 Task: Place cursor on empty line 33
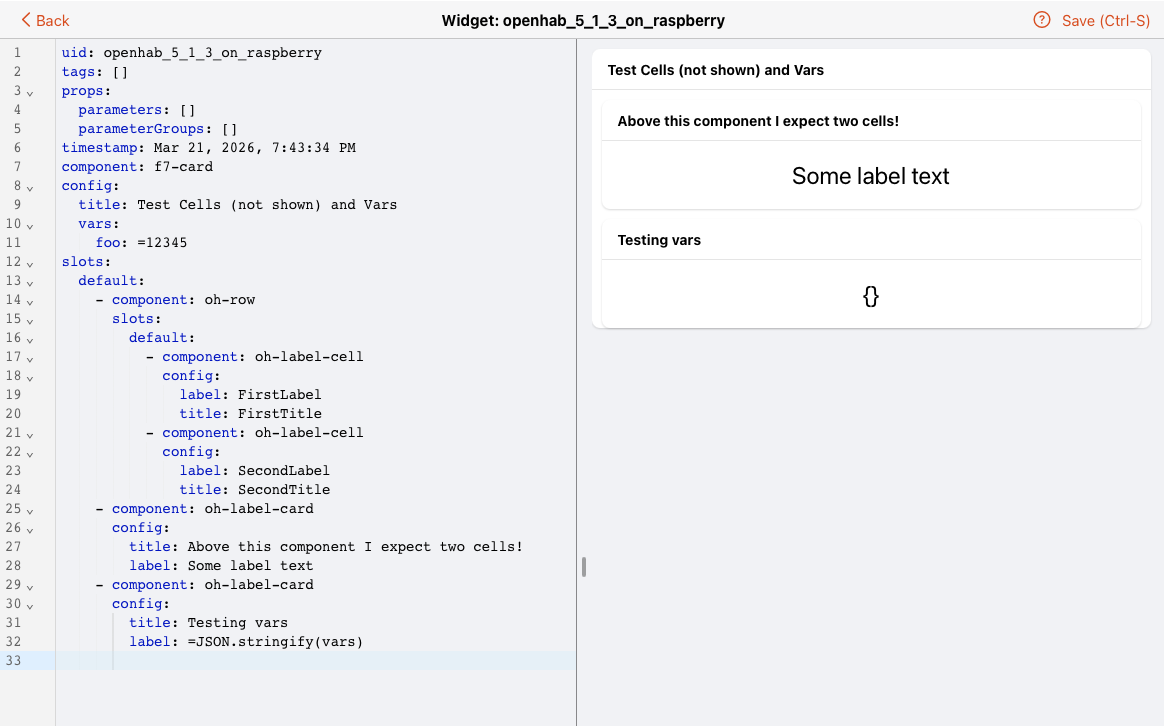coord(300,660)
